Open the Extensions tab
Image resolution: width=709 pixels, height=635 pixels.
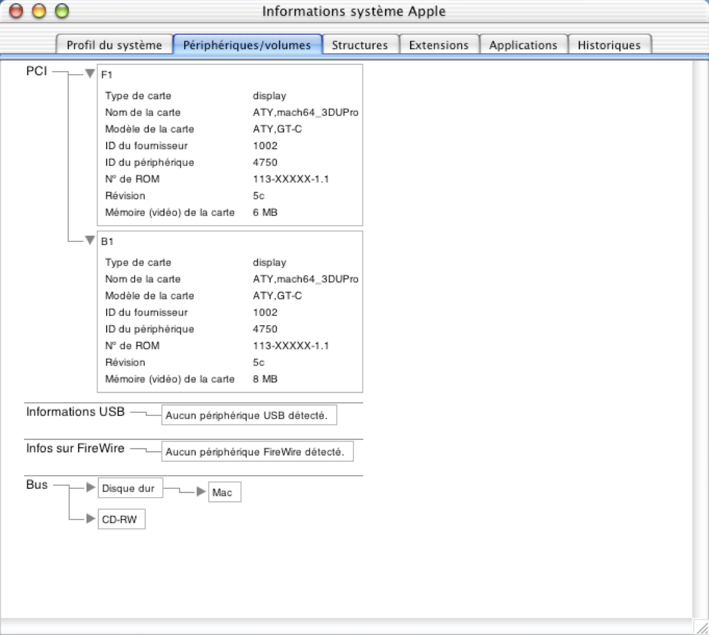coord(439,44)
